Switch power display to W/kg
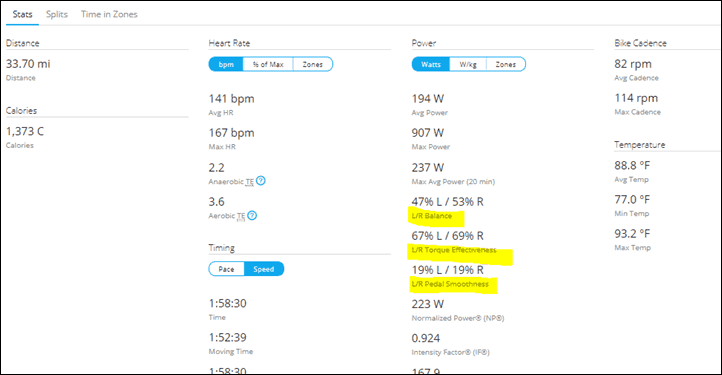This screenshot has width=722, height=375. tap(468, 64)
